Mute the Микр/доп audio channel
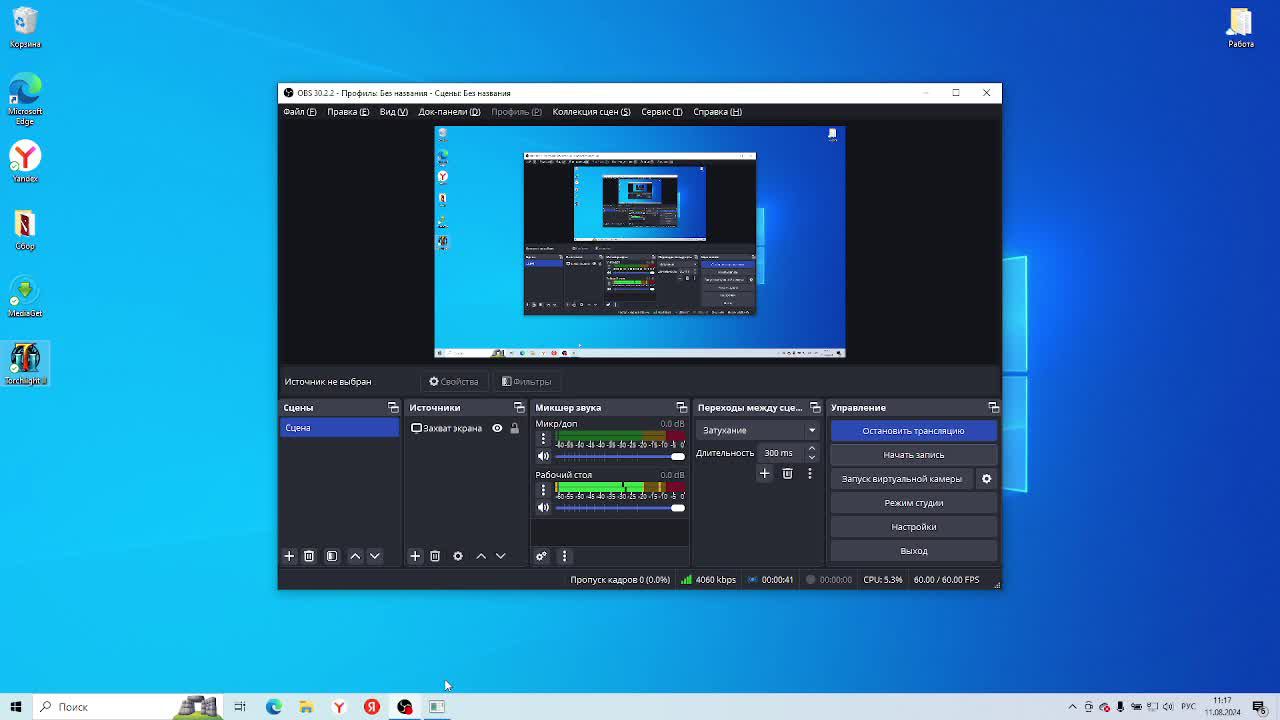 (543, 456)
